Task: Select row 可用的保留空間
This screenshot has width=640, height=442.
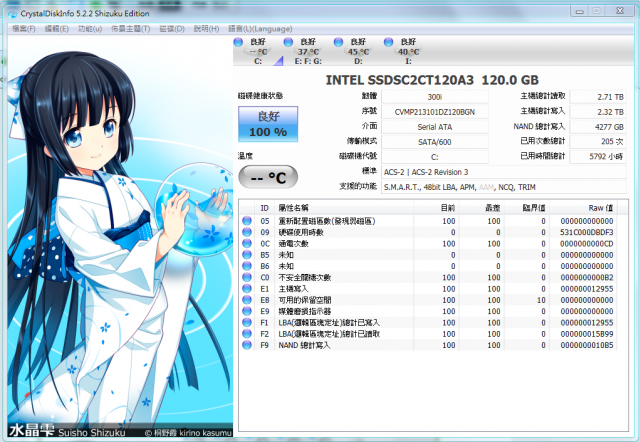Action: coord(429,300)
